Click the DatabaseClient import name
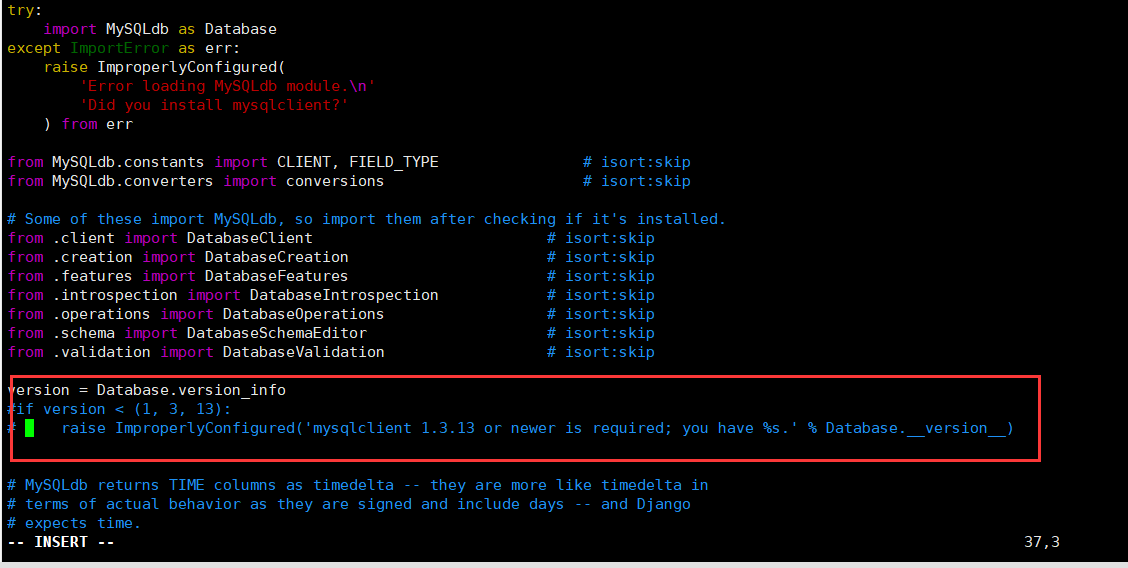 (x=249, y=238)
